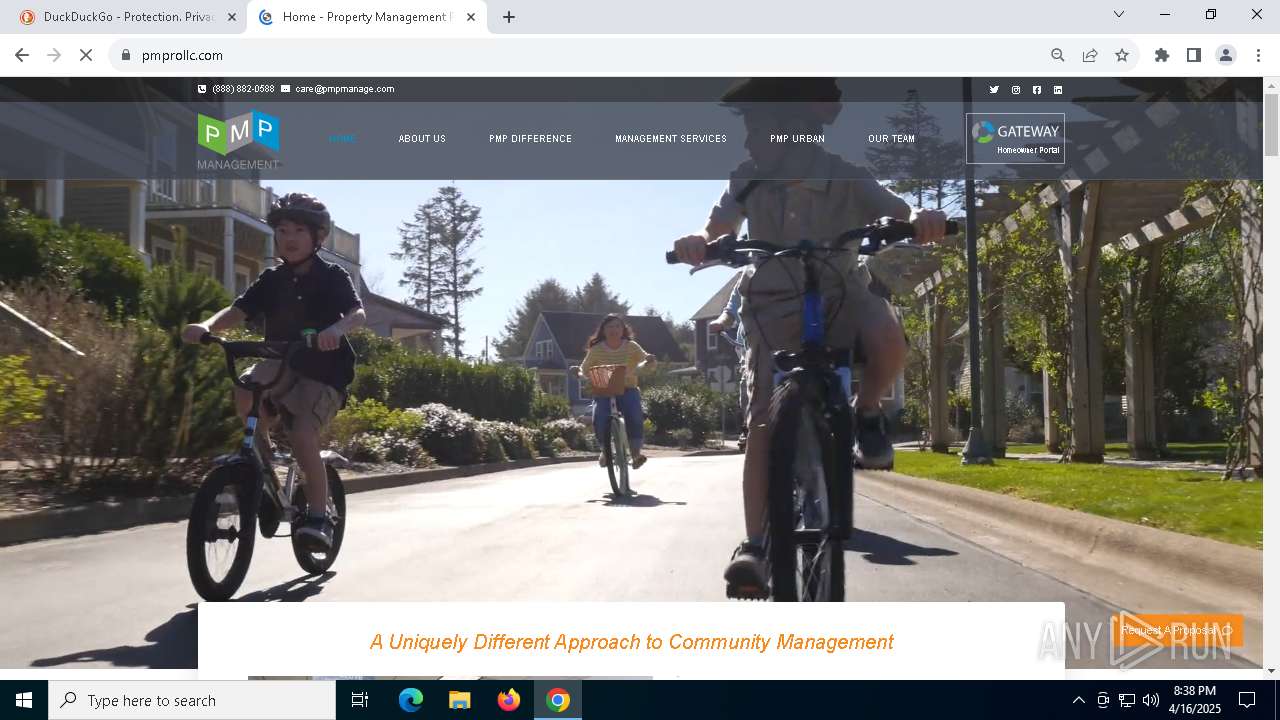
Task: Share this page icon in address bar
Action: [1090, 55]
